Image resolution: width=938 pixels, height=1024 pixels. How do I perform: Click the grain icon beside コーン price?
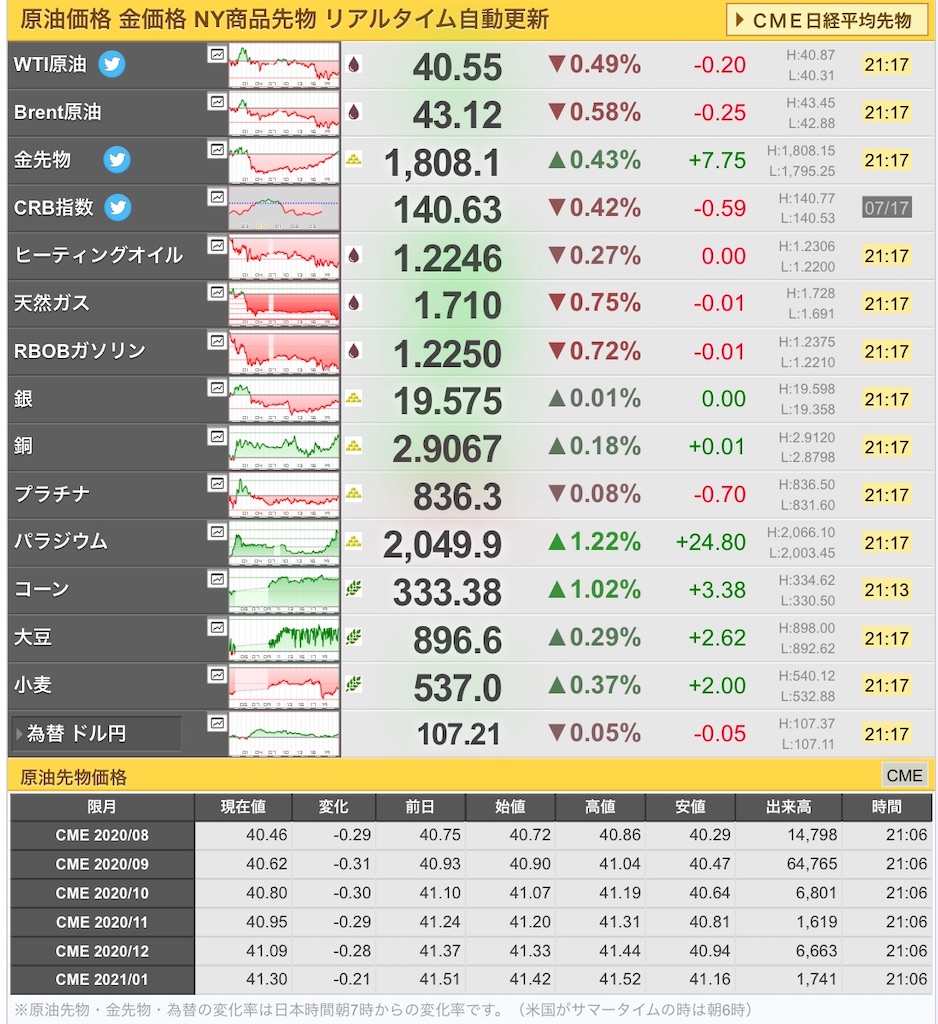point(353,588)
